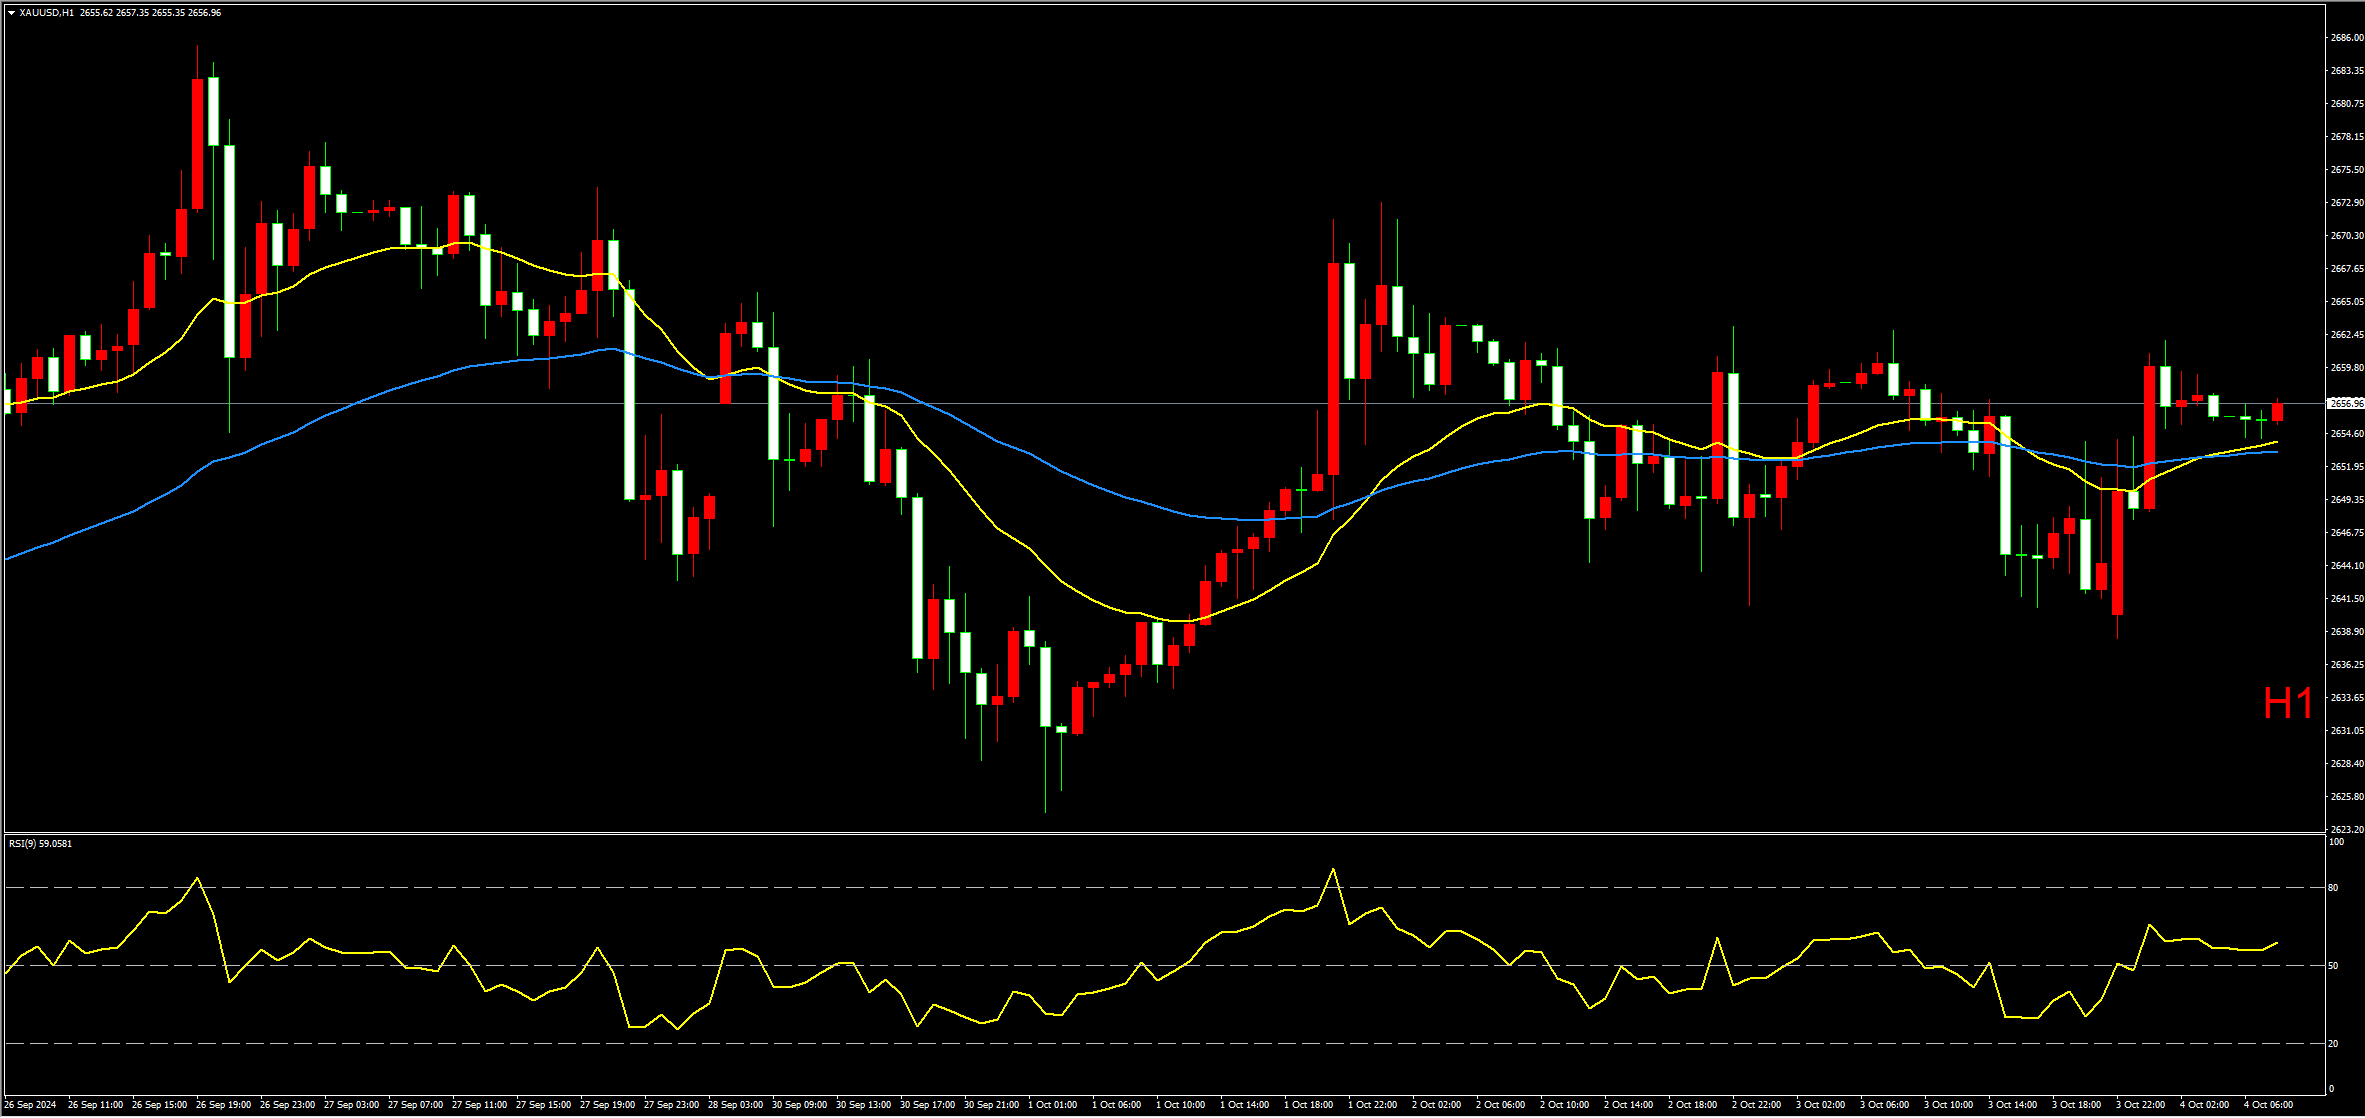Click RSI scale level 20
Image resolution: width=2365 pixels, height=1118 pixels.
[x=2334, y=1044]
